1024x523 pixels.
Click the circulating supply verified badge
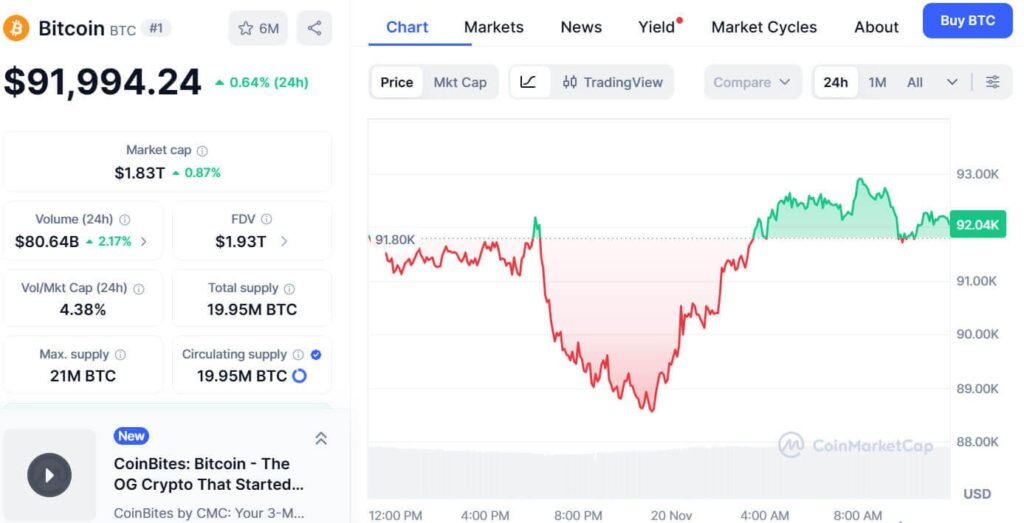[x=316, y=355]
